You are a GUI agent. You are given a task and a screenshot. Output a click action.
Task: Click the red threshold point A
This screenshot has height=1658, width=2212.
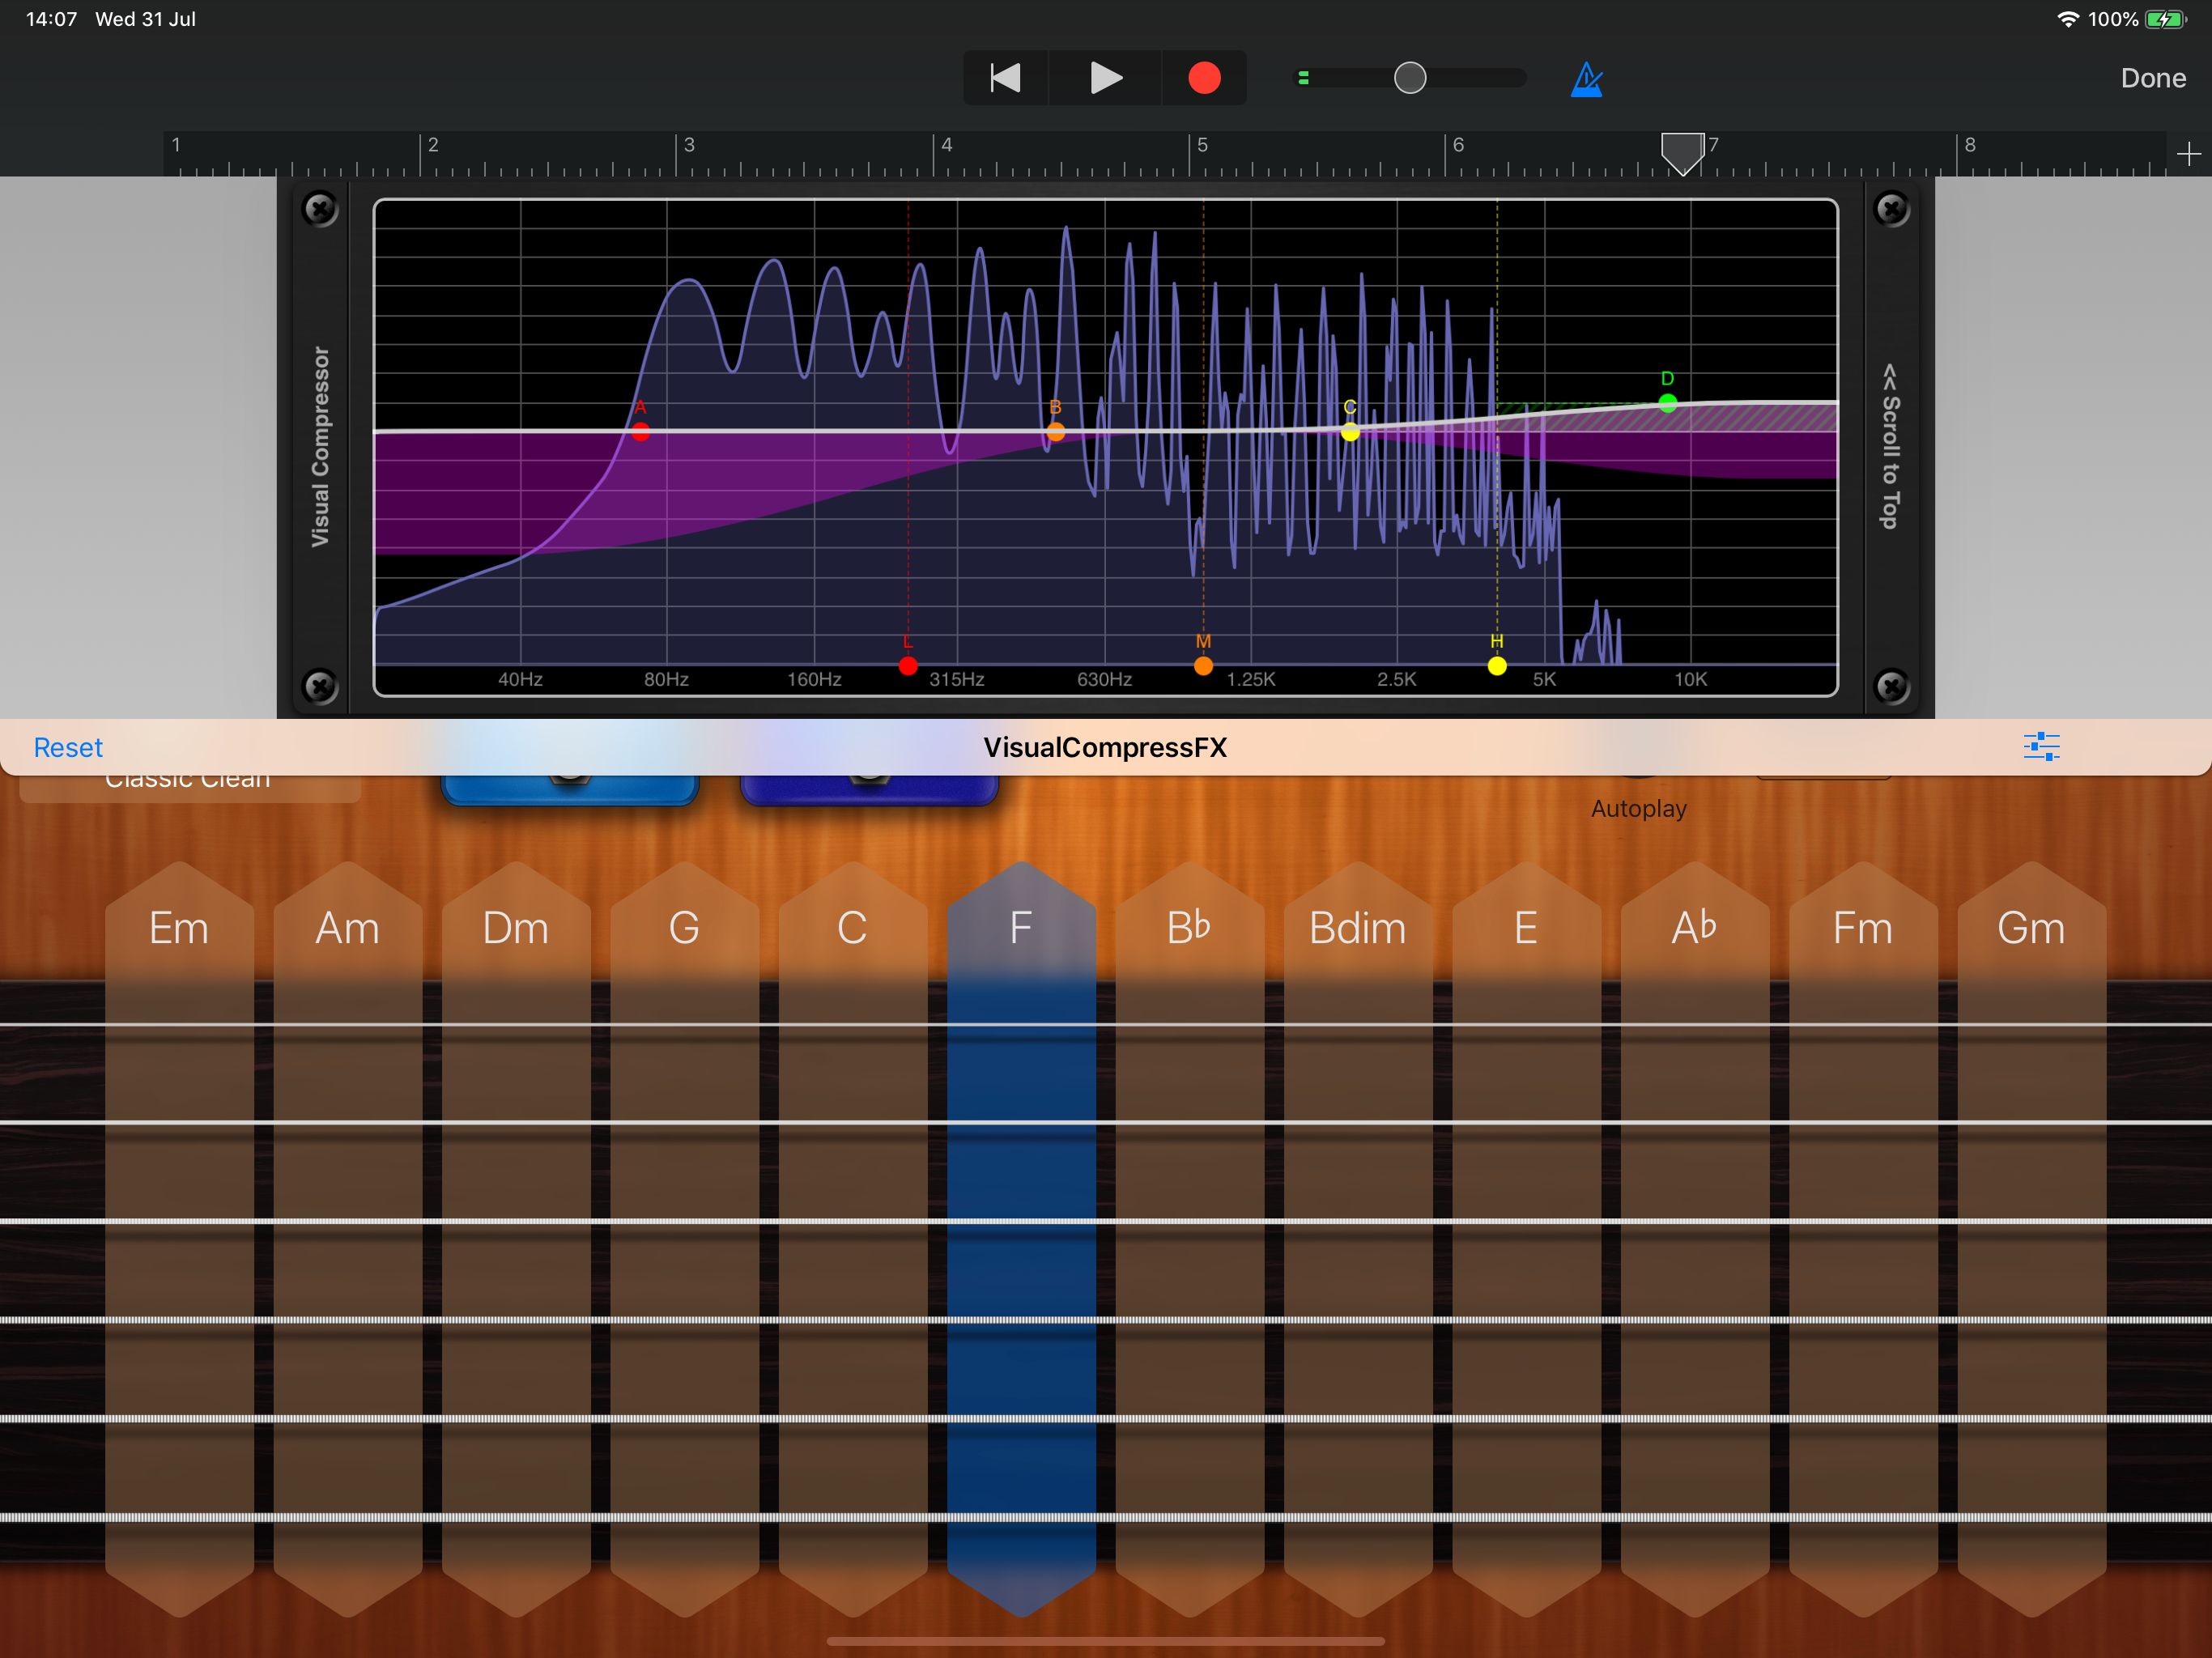(x=641, y=432)
